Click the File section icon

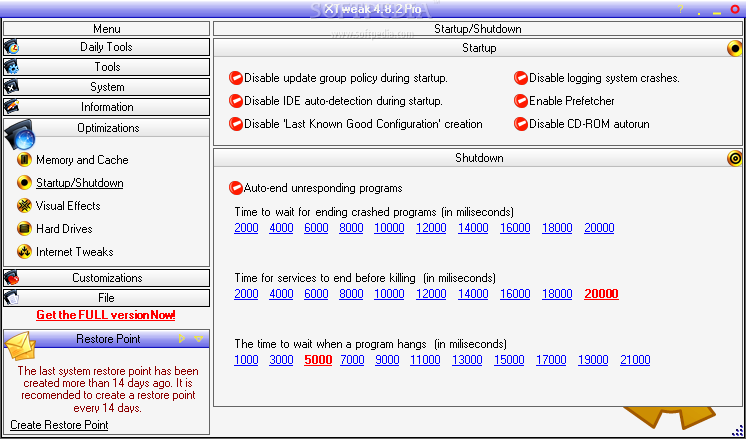coord(11,298)
